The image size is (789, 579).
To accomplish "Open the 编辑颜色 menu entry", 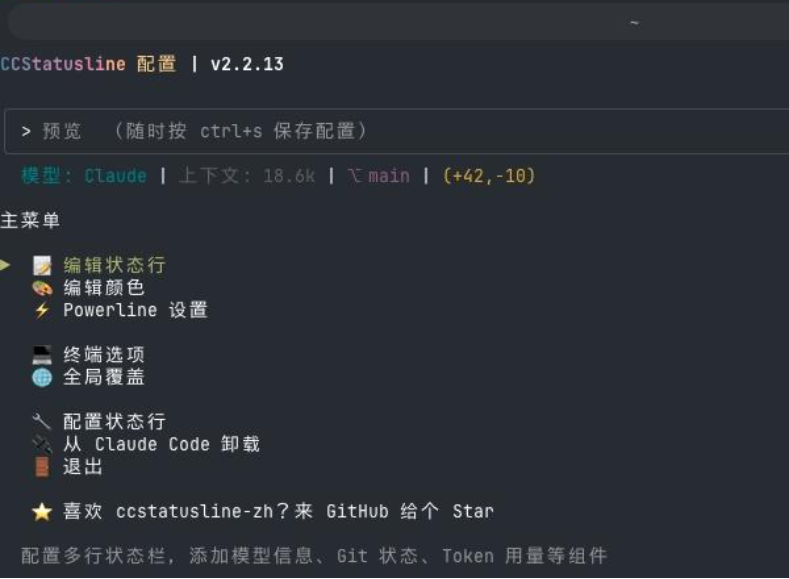I will pyautogui.click(x=104, y=288).
